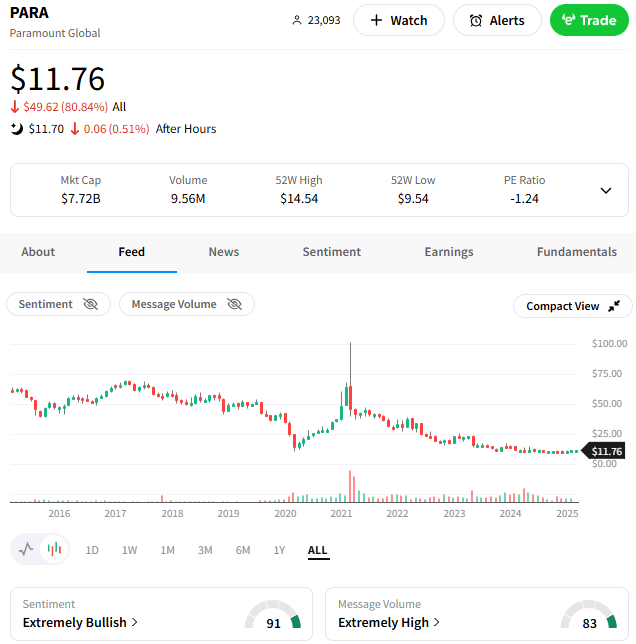Toggle Sentiment chart overlay visibility

[x=58, y=304]
